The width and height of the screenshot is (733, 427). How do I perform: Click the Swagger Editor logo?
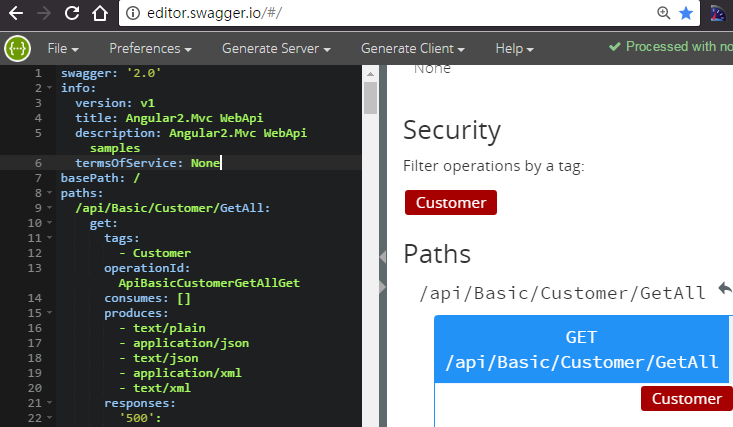[18, 49]
